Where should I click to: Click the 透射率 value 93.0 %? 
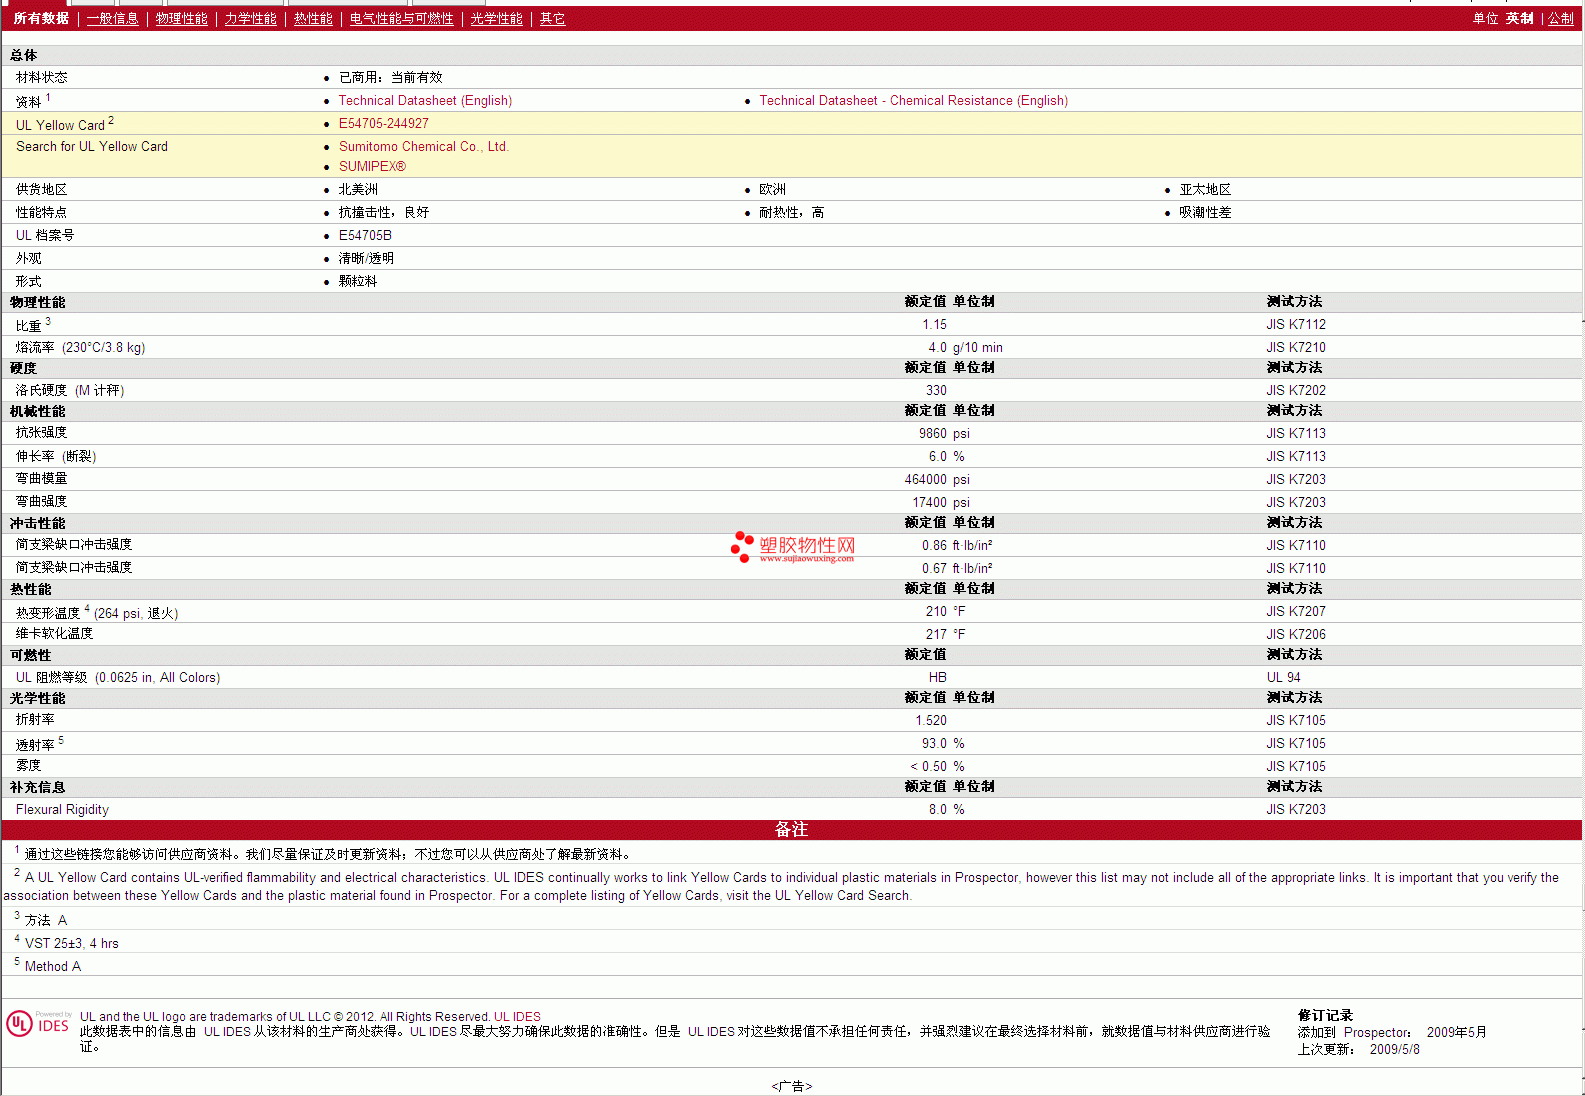[x=943, y=744]
